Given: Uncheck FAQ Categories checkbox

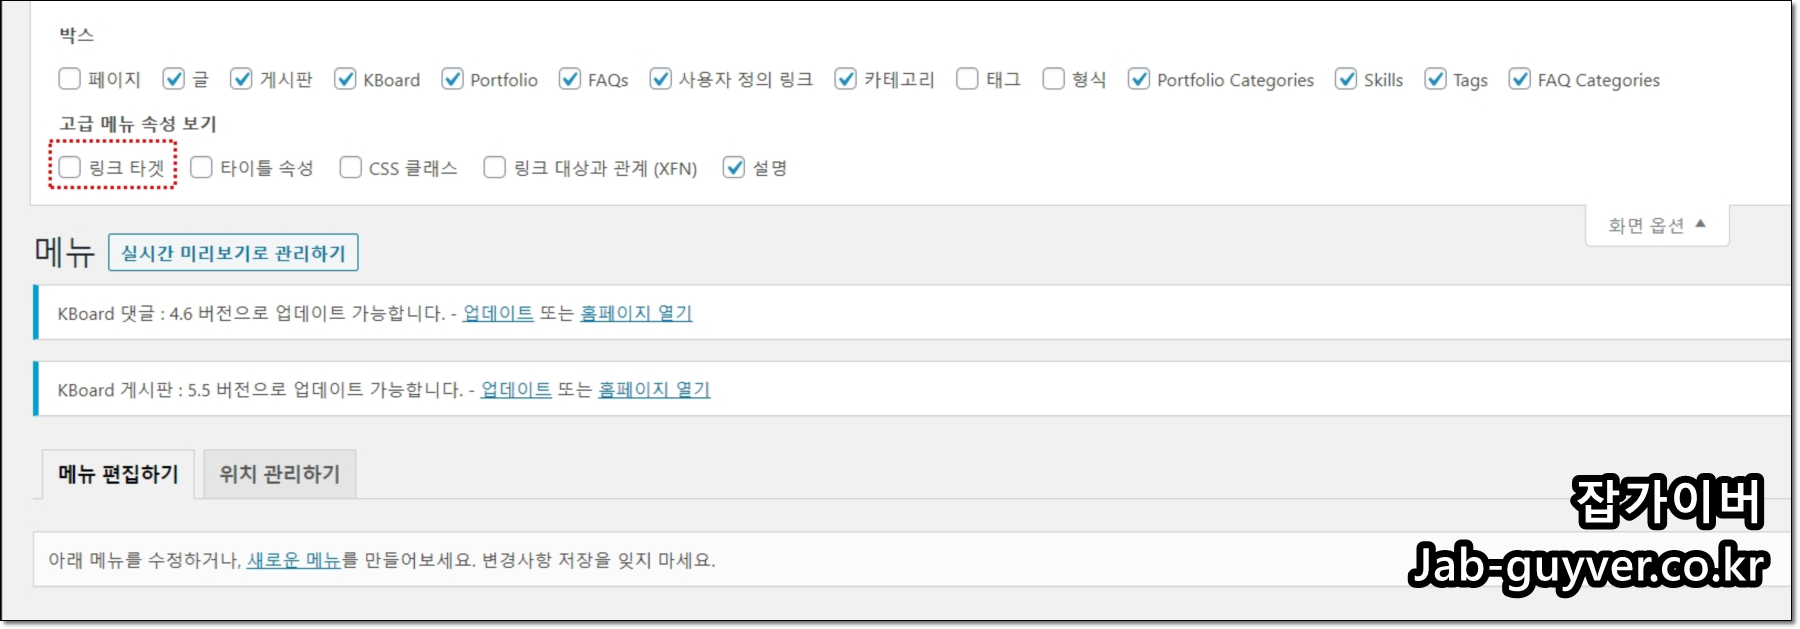Looking at the screenshot, I should pos(1520,78).
